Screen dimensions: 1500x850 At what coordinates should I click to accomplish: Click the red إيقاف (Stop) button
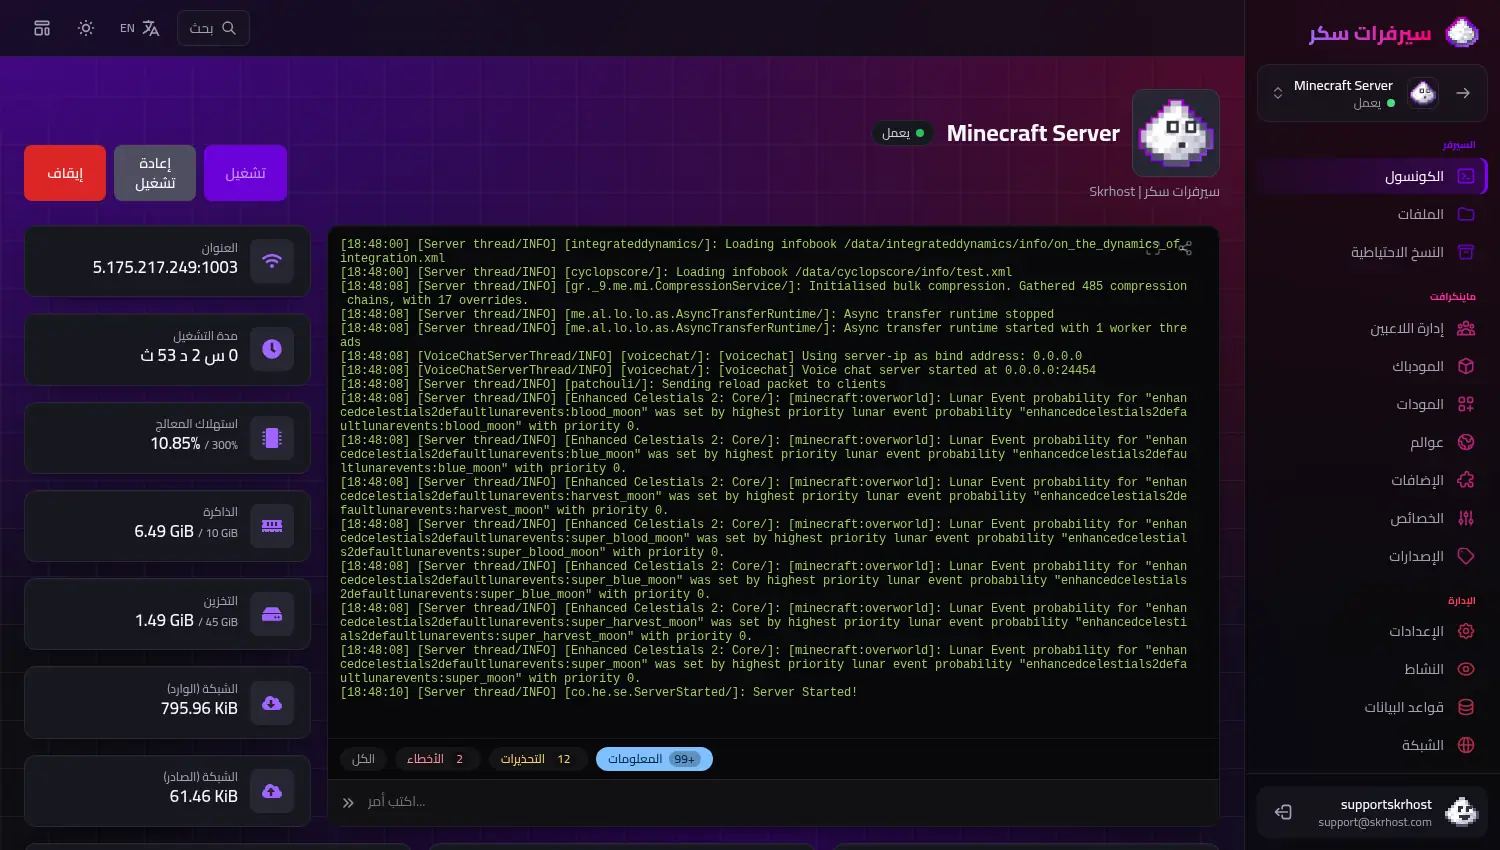65,173
